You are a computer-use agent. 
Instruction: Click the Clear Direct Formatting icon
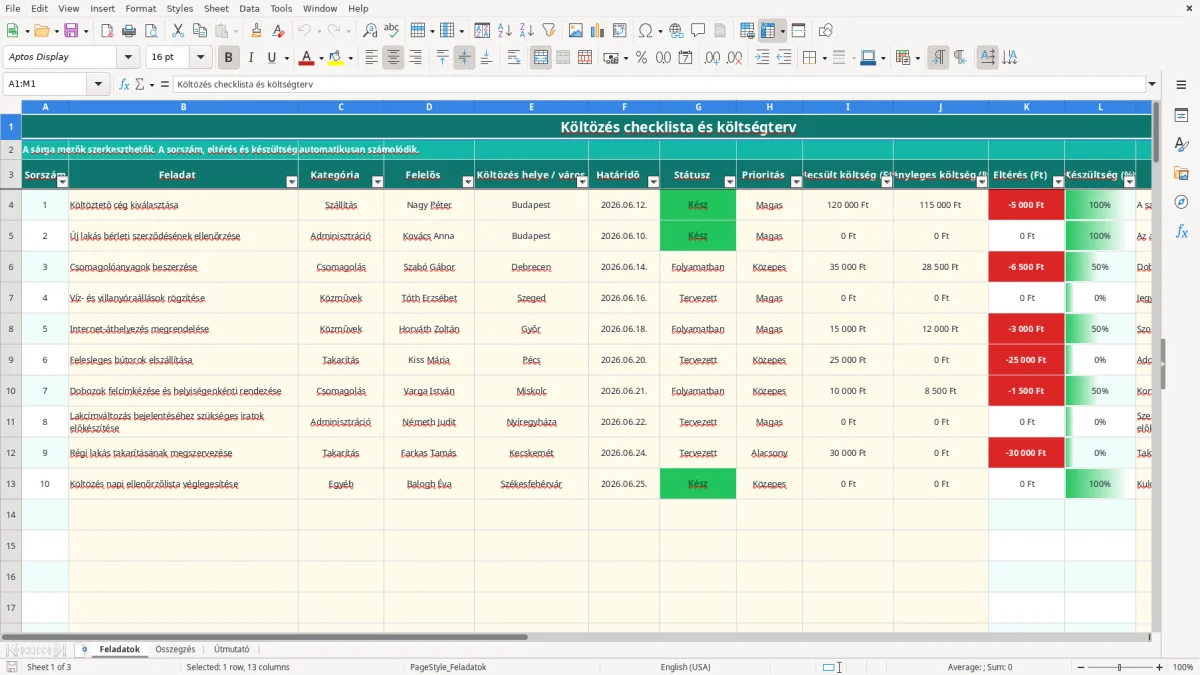pyautogui.click(x=277, y=31)
